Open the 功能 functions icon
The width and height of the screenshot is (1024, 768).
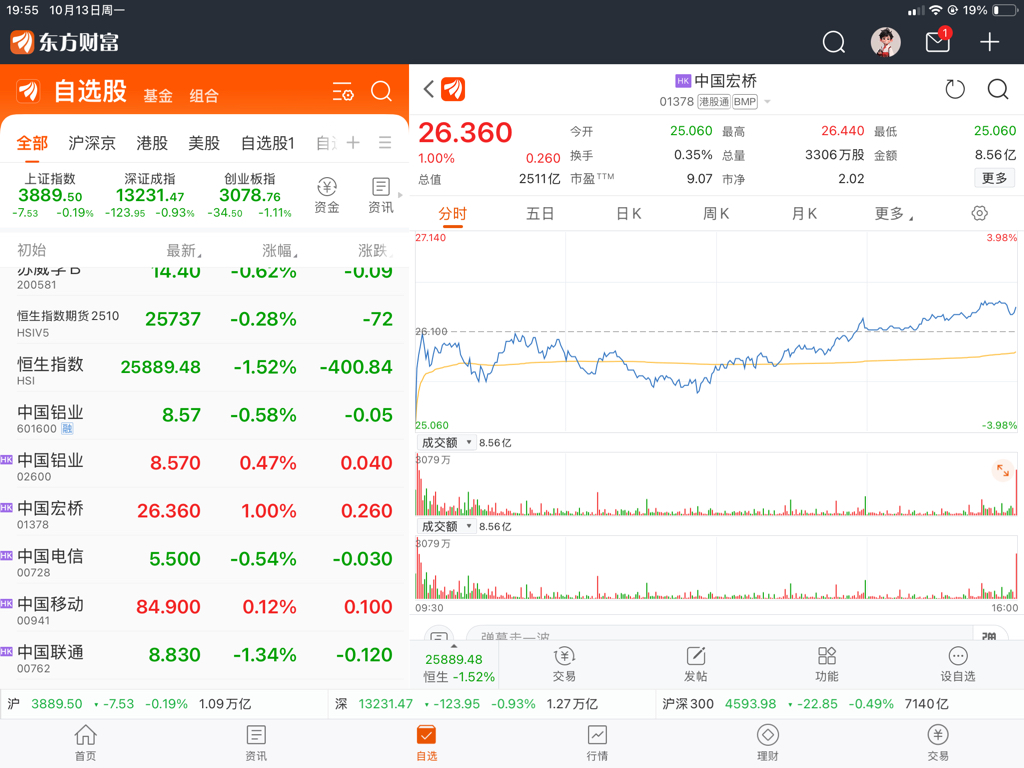[827, 664]
